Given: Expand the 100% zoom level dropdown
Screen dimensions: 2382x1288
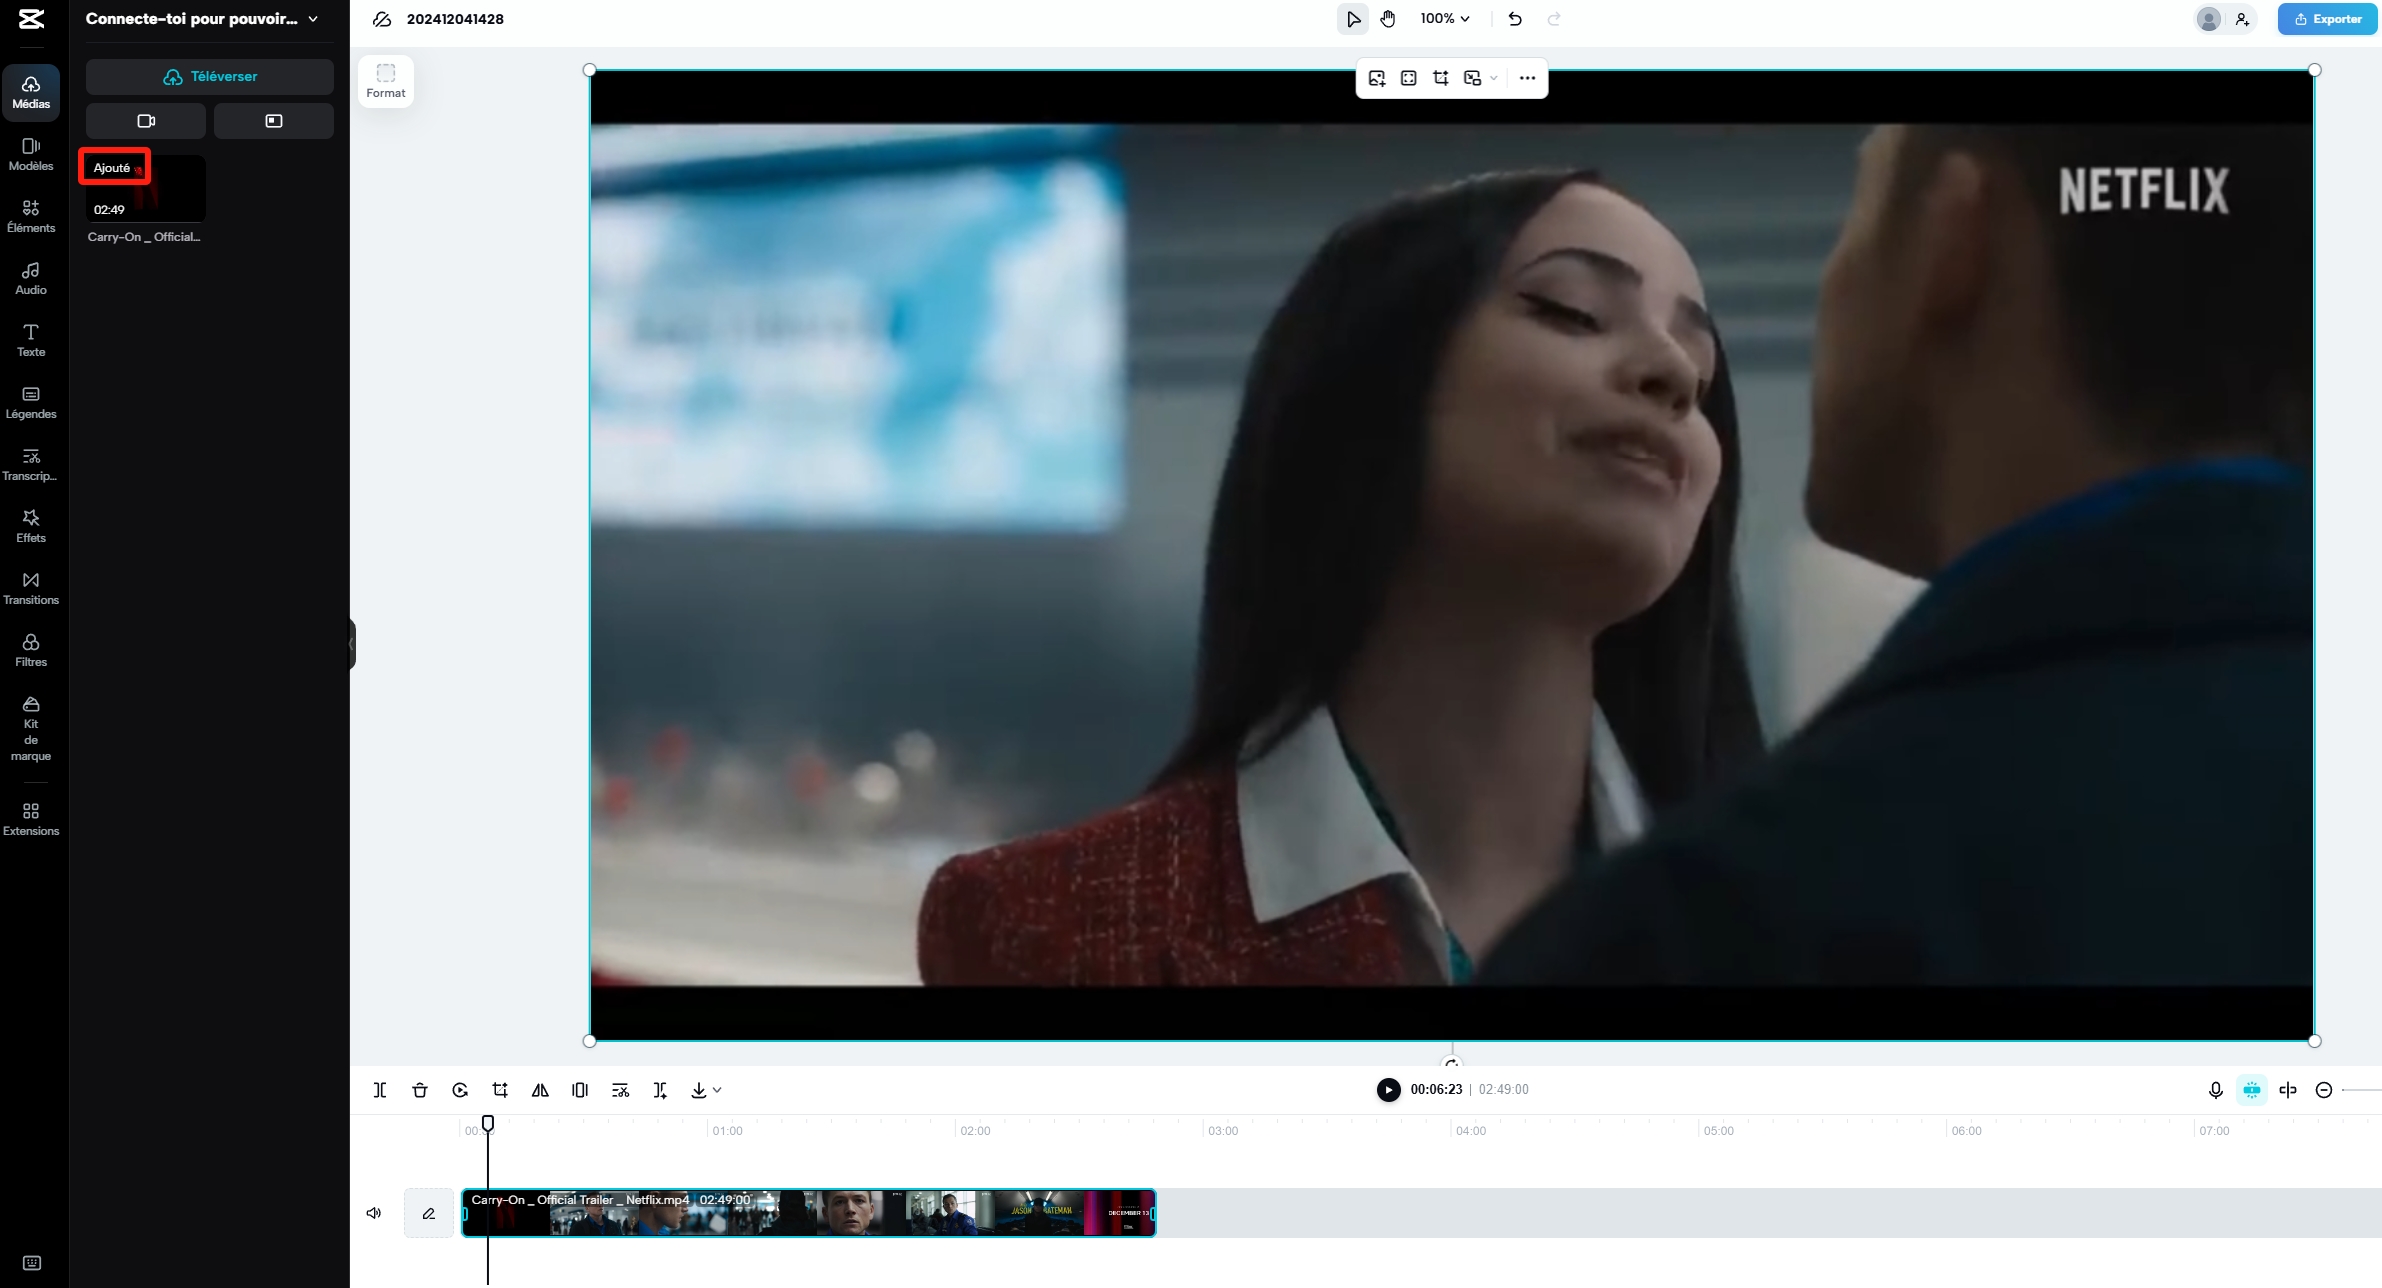Looking at the screenshot, I should 1445,19.
